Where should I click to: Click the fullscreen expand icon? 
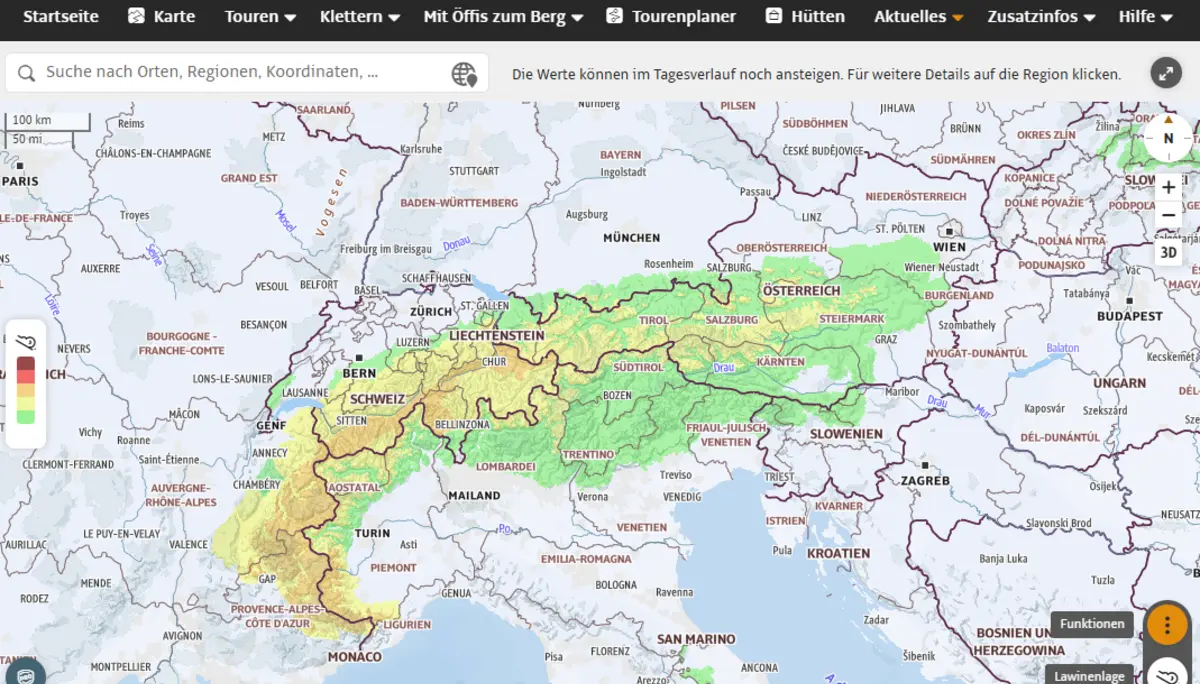tap(1165, 73)
